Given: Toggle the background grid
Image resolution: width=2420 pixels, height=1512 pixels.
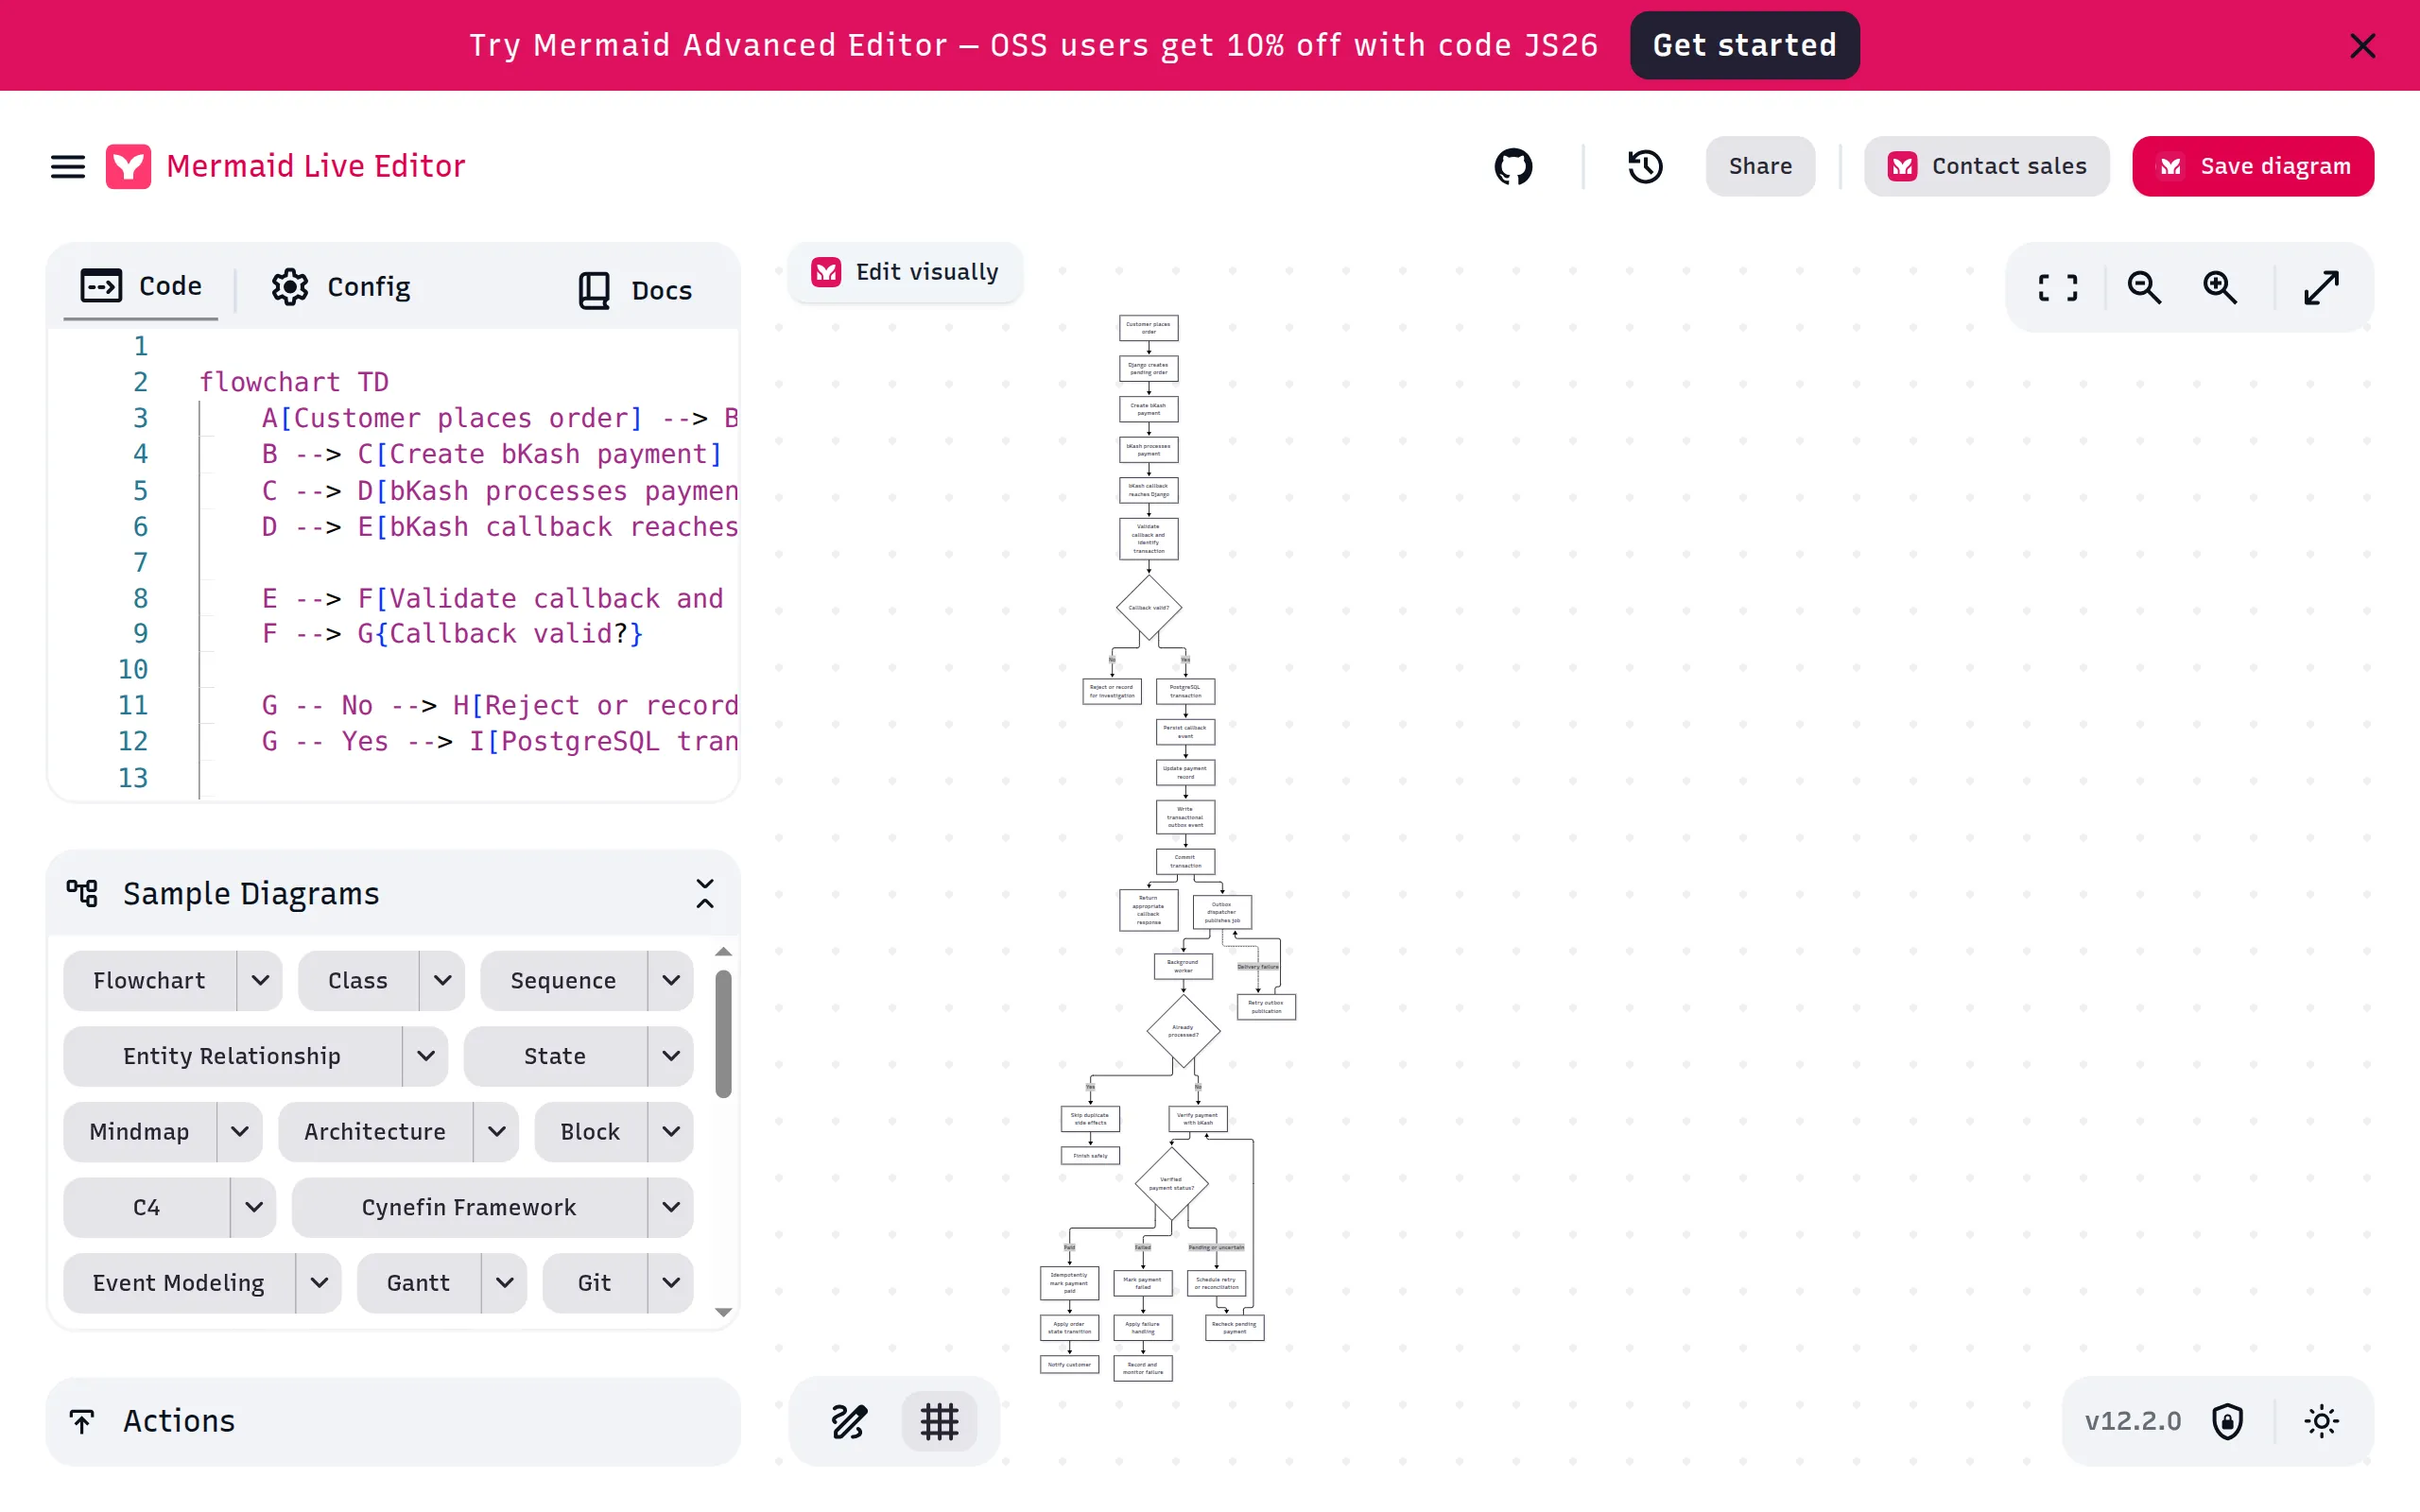Looking at the screenshot, I should 939,1421.
